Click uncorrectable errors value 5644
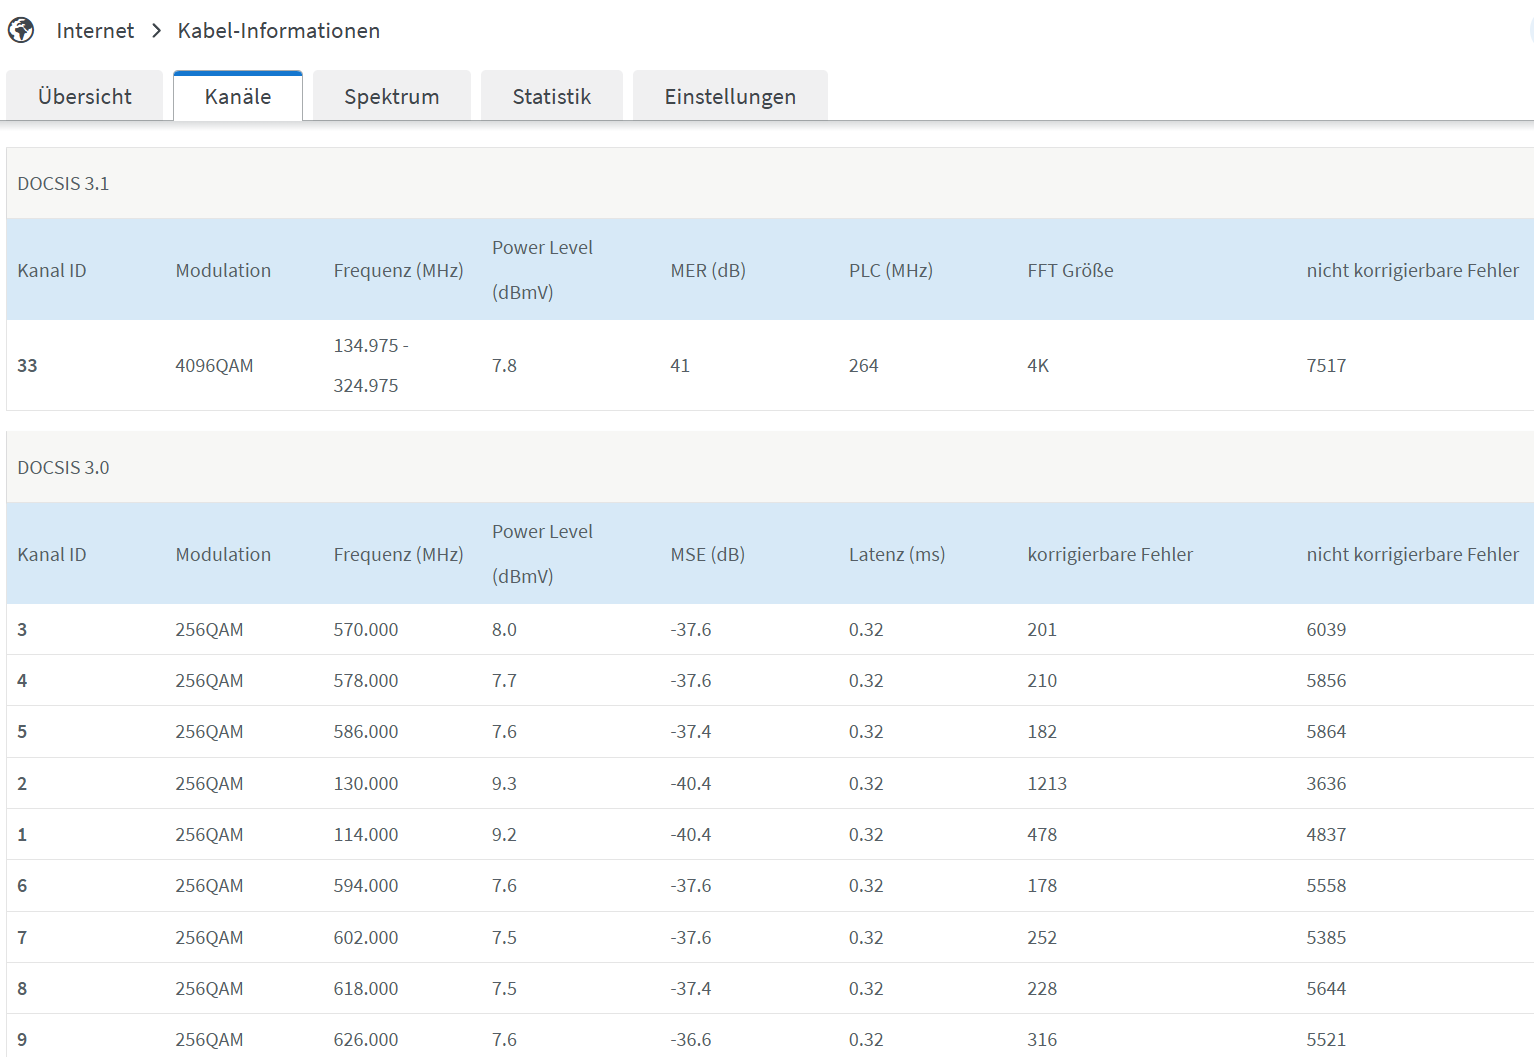The height and width of the screenshot is (1057, 1534). tap(1326, 989)
